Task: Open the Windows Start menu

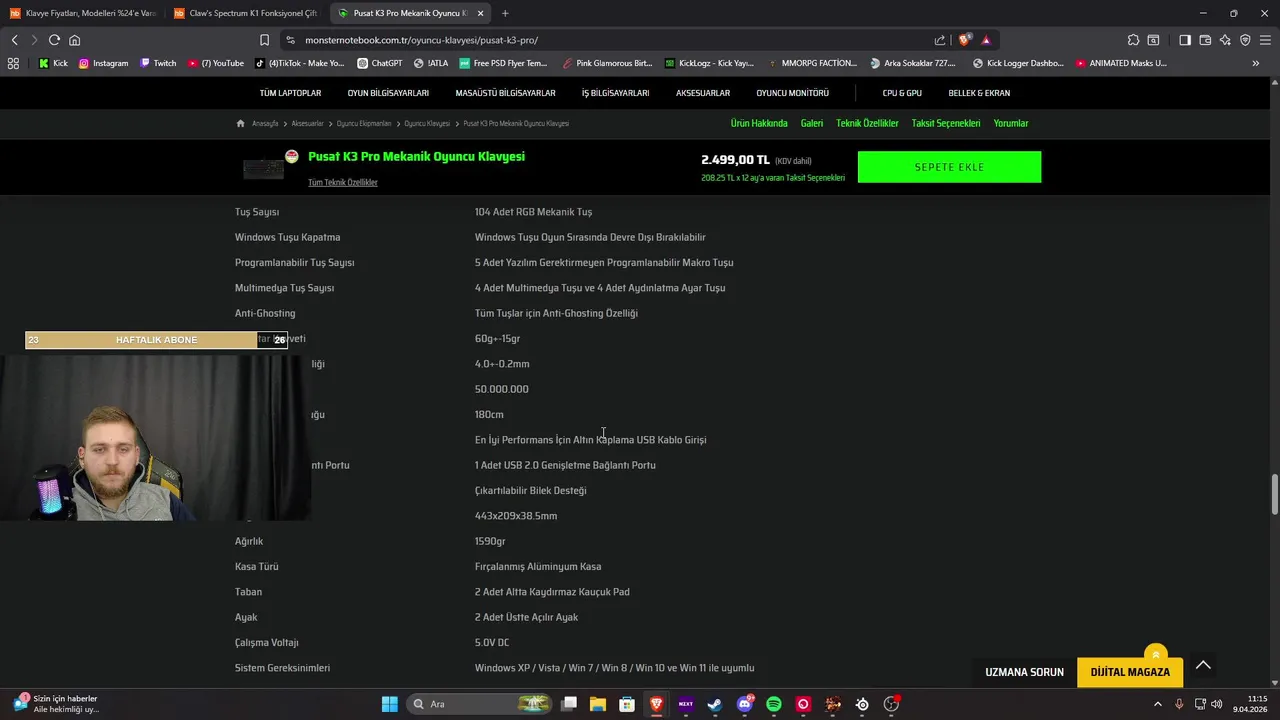Action: pos(389,704)
